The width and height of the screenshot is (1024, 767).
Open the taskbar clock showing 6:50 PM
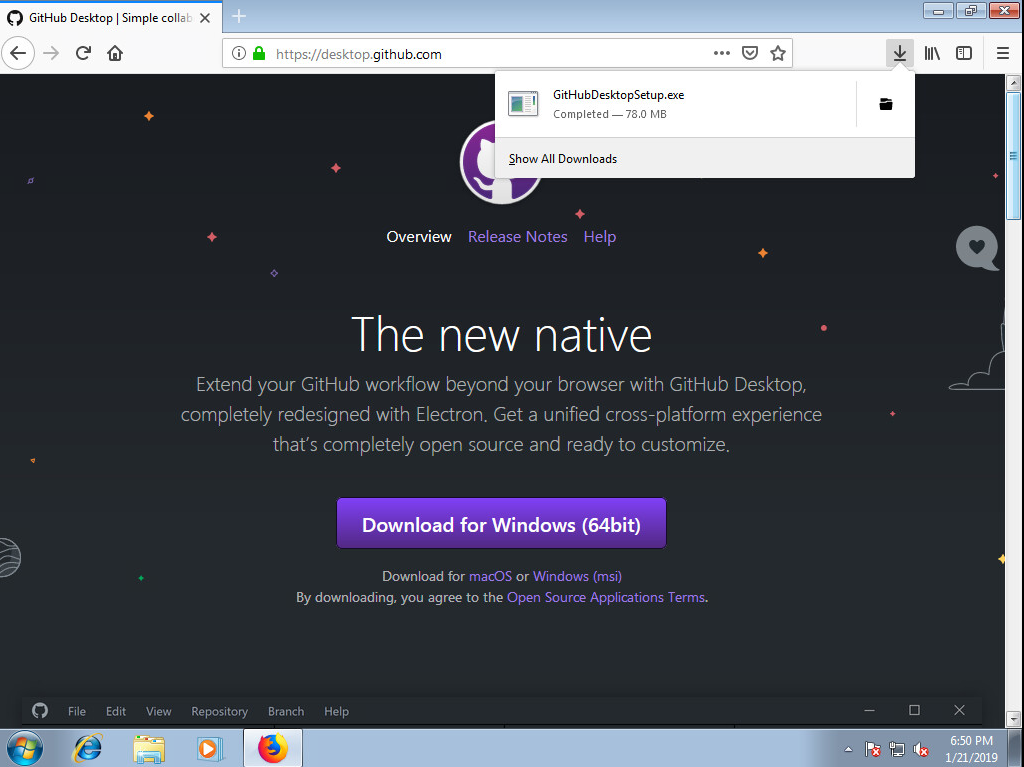[971, 749]
